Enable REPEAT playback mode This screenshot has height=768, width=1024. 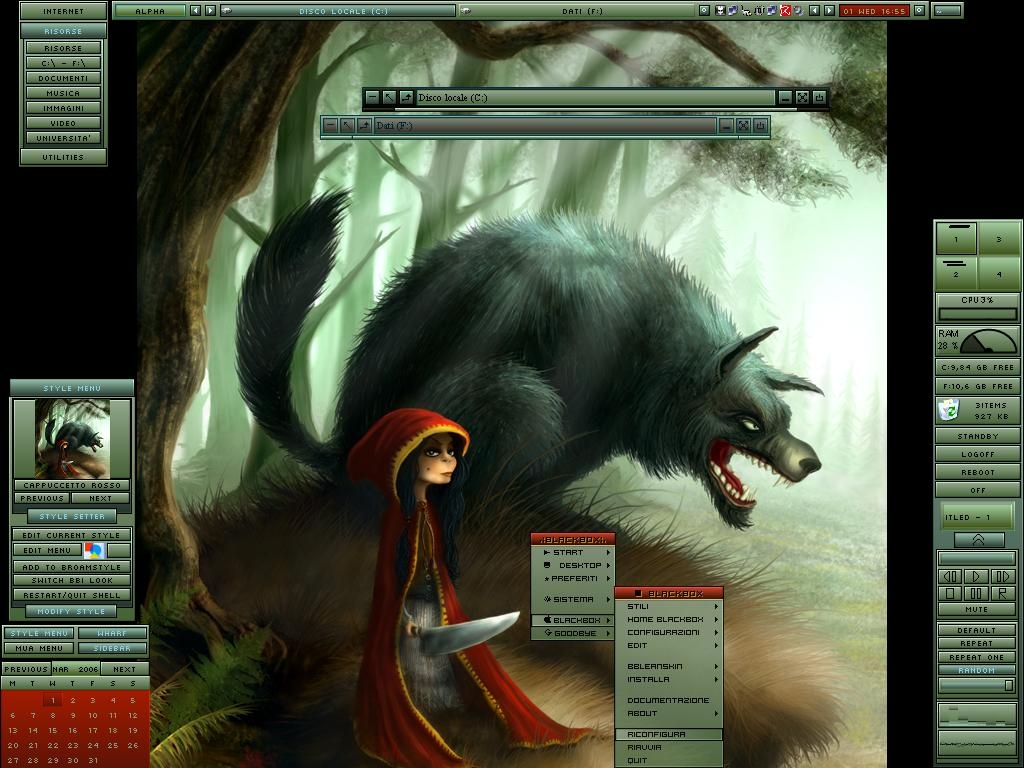tap(977, 643)
